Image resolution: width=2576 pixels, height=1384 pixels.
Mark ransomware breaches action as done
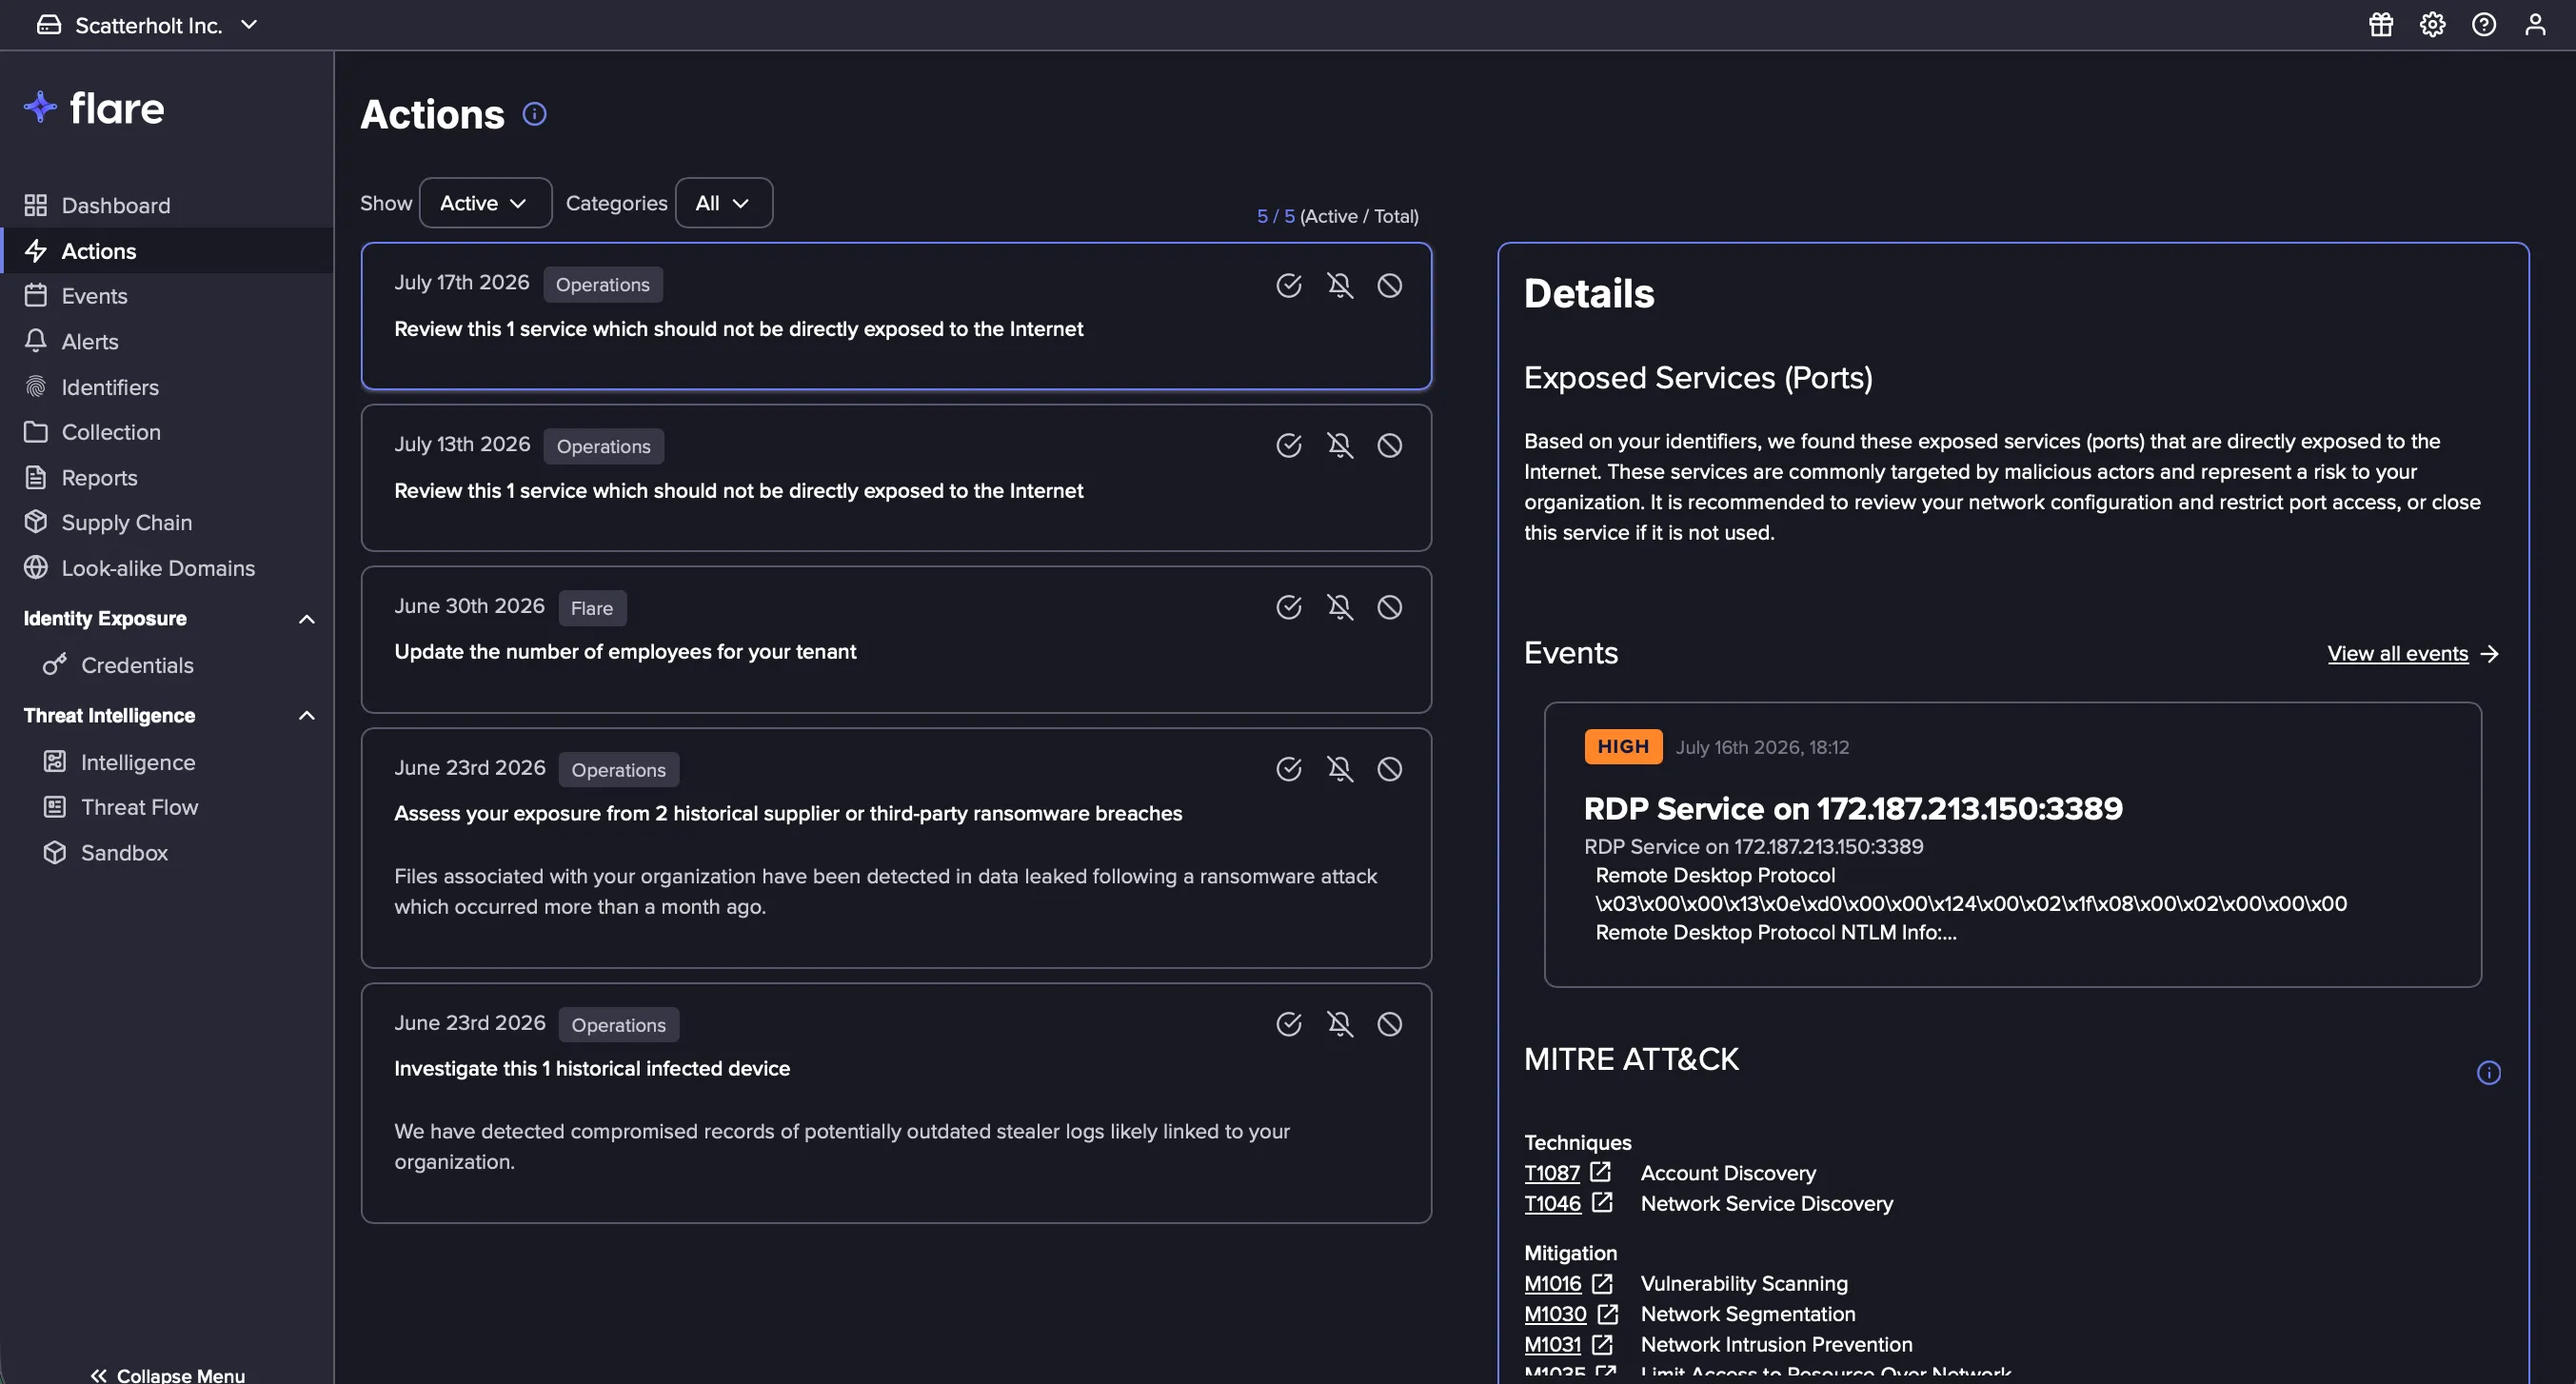click(x=1289, y=769)
